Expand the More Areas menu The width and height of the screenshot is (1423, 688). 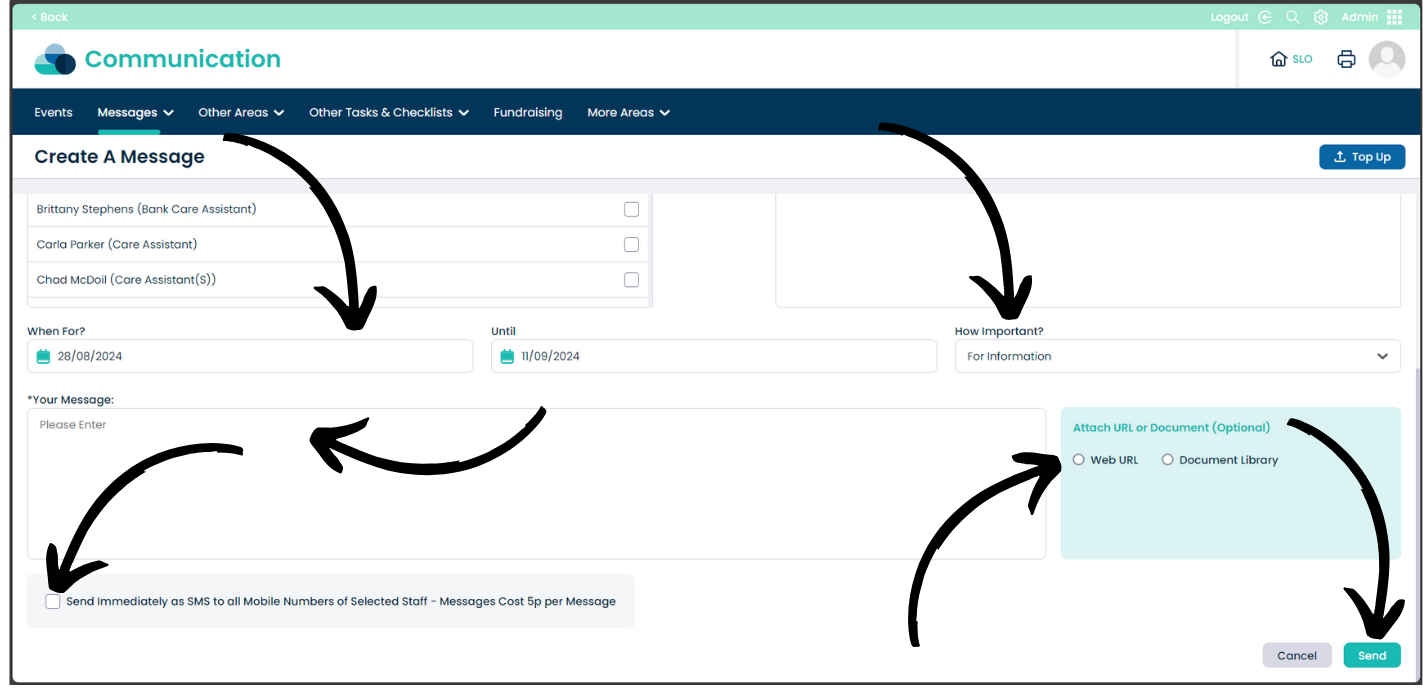(x=628, y=112)
